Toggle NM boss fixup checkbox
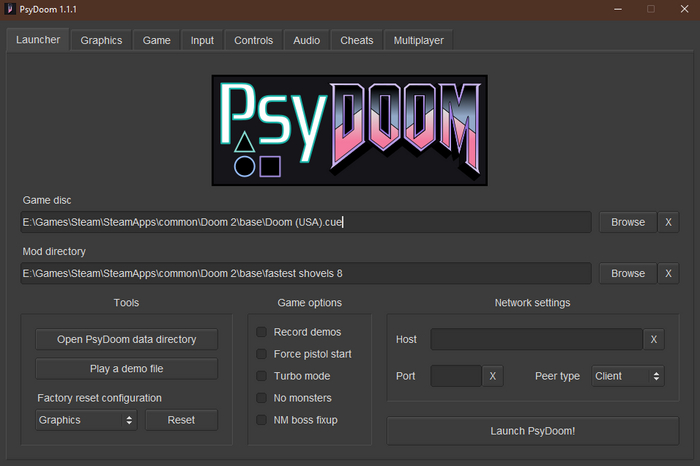The image size is (700, 466). (262, 420)
